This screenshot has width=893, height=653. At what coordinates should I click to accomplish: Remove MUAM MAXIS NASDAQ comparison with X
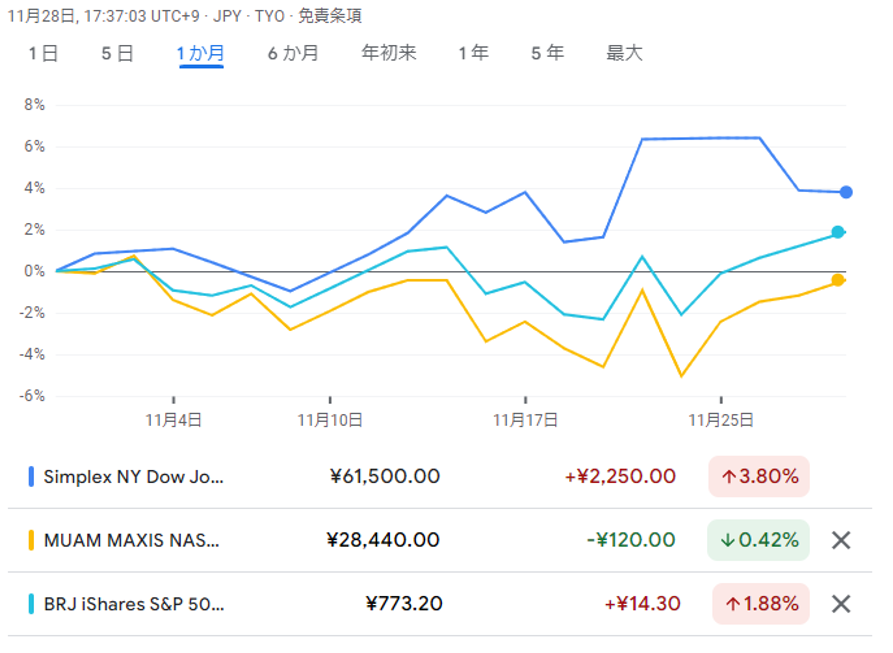(841, 540)
